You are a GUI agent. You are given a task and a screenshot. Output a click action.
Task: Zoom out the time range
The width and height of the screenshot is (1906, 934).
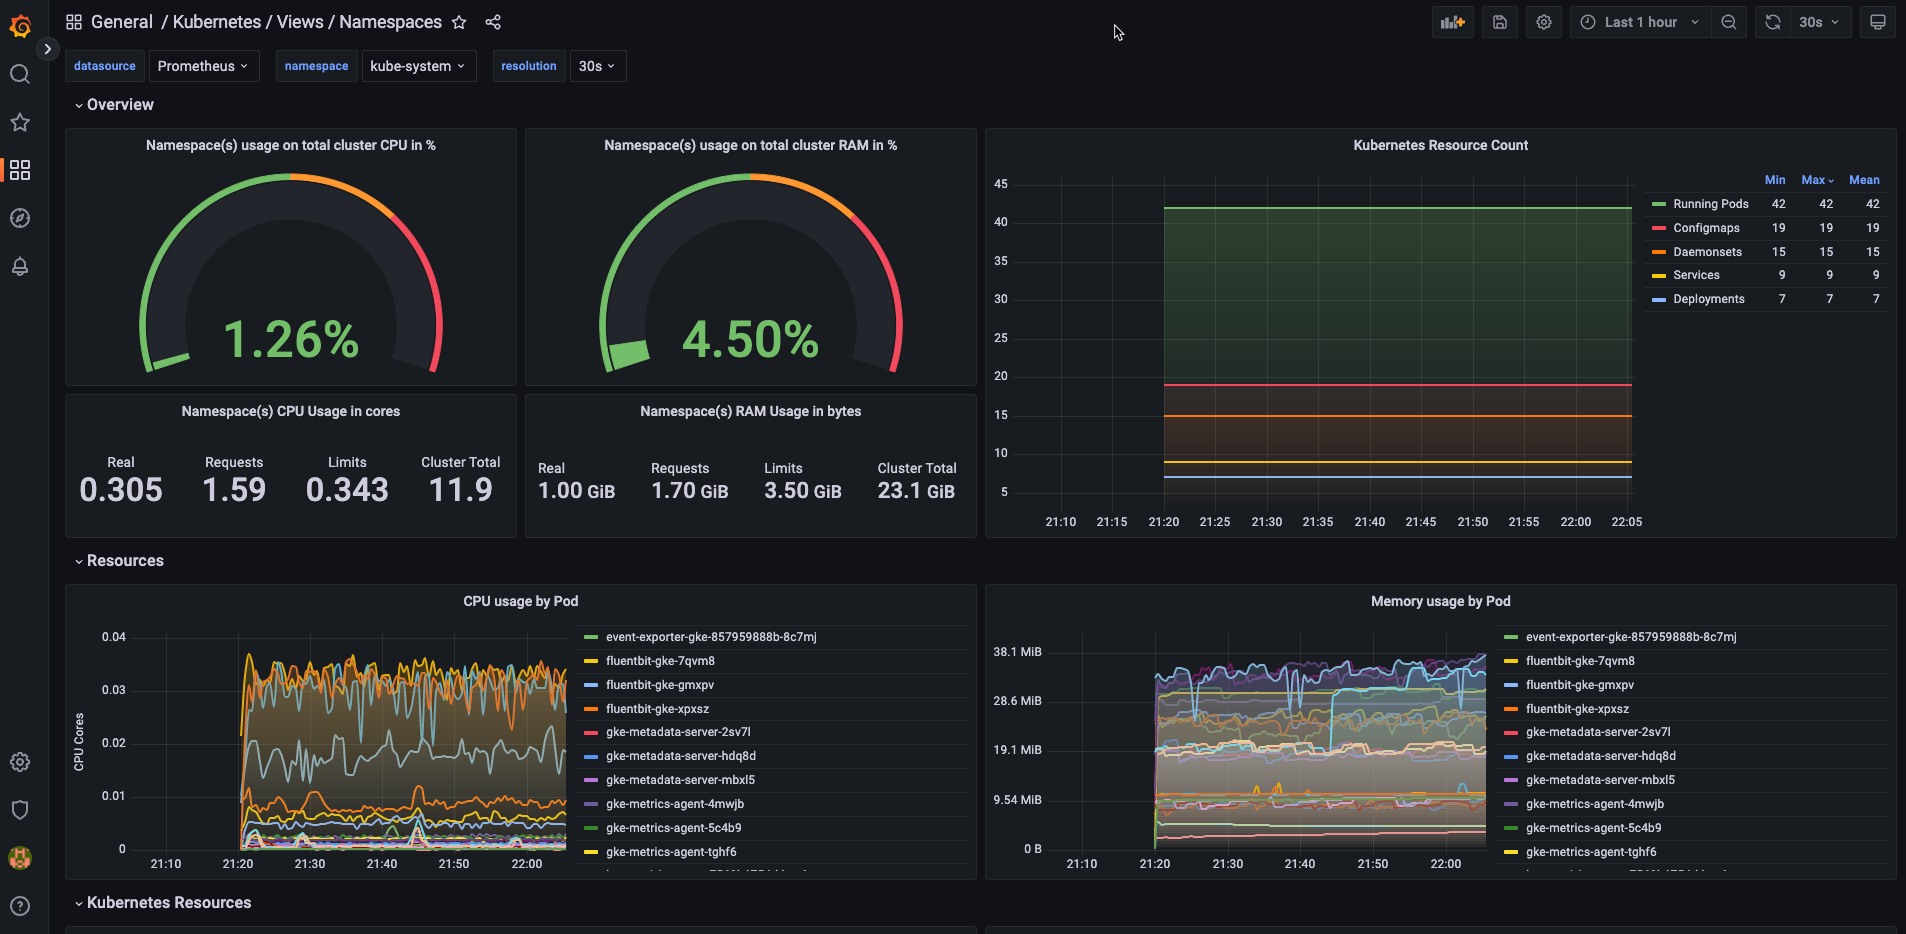1728,22
